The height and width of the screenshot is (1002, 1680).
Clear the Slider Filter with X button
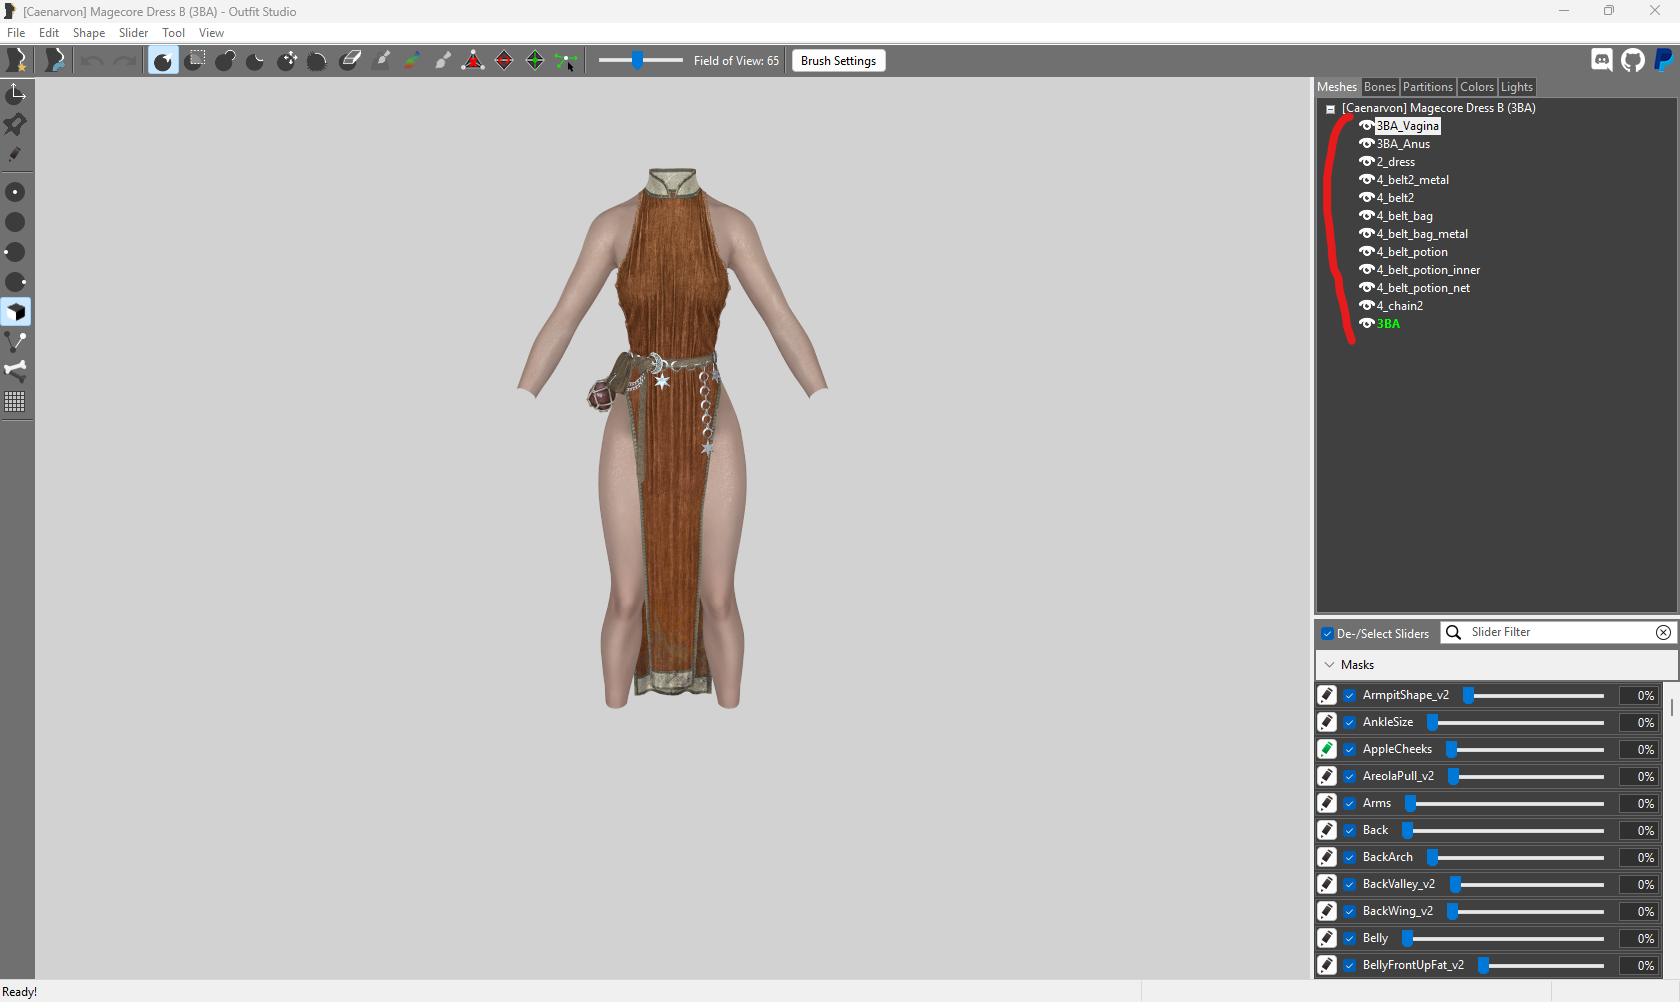point(1663,633)
